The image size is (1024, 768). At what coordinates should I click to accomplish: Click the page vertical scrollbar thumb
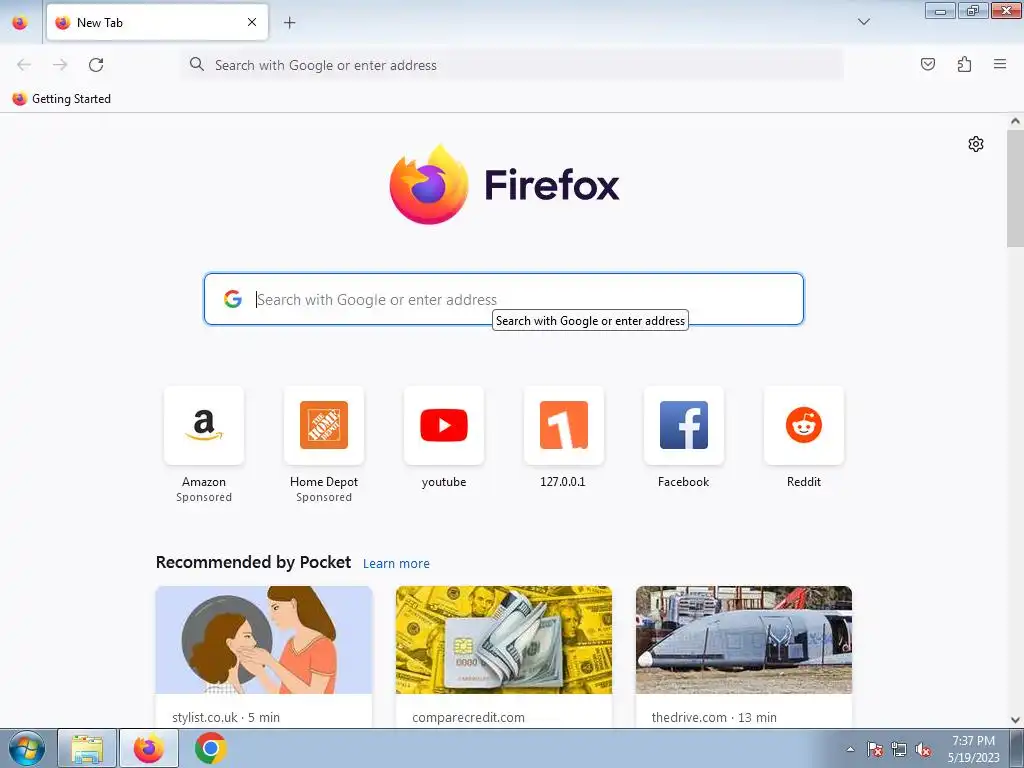(x=1015, y=188)
